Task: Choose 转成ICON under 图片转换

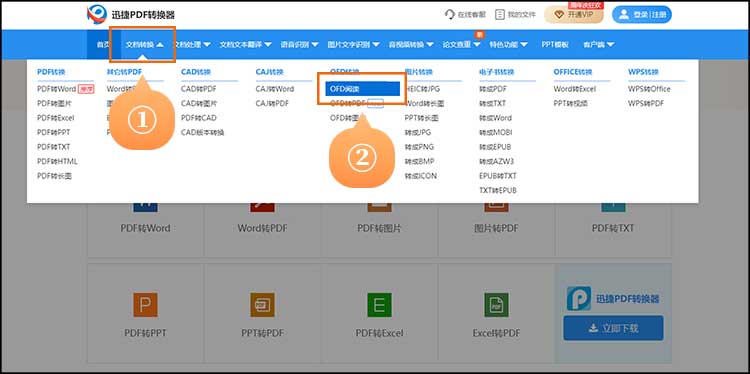Action: [x=420, y=176]
